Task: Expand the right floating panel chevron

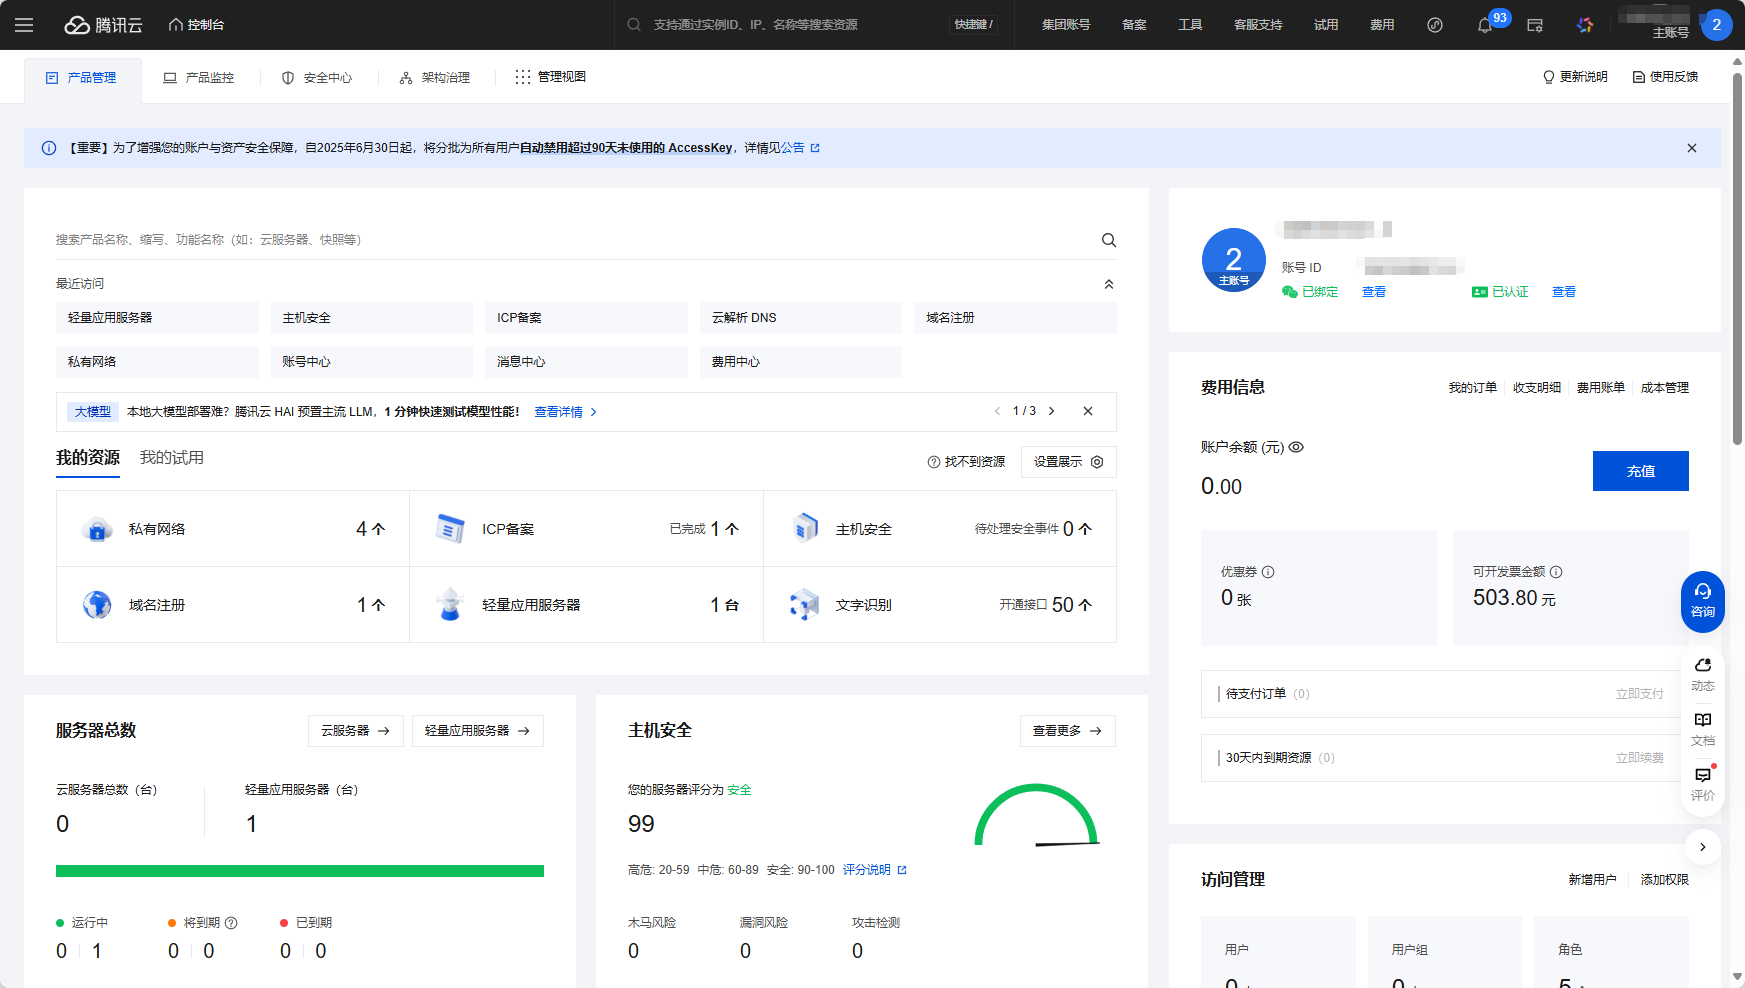Action: (x=1704, y=847)
